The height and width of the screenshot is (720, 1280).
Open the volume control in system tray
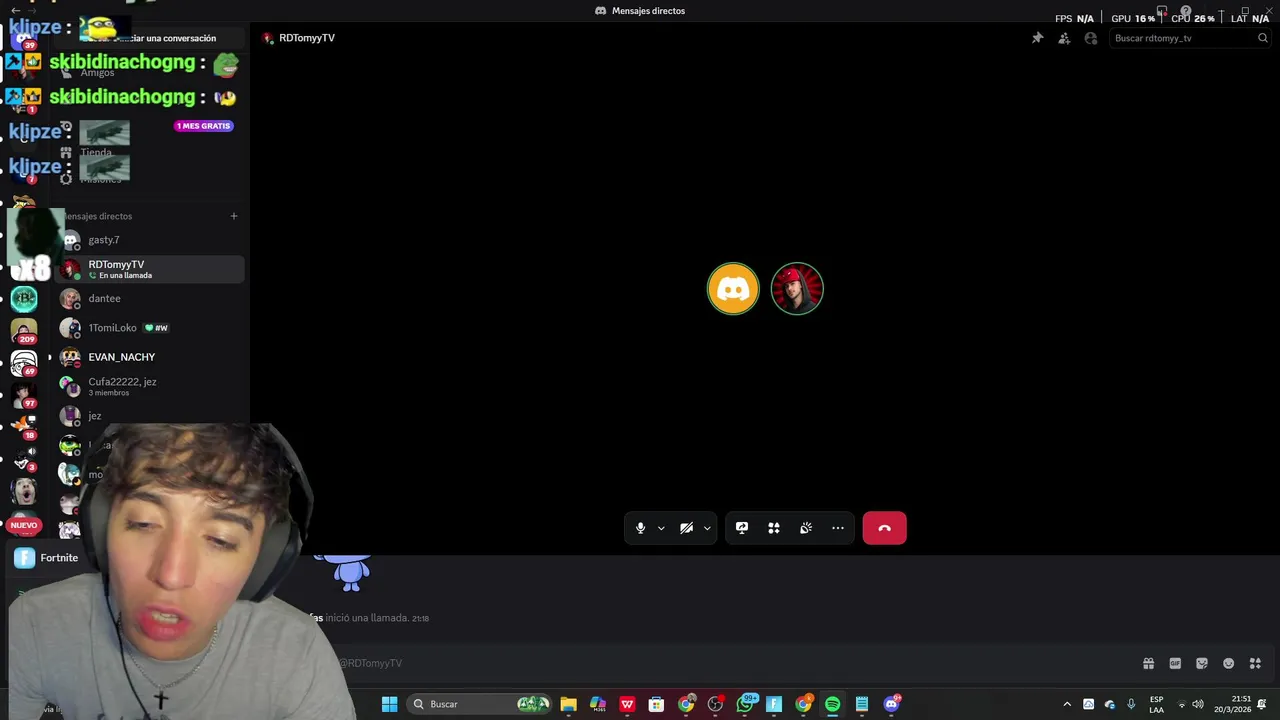click(1198, 704)
